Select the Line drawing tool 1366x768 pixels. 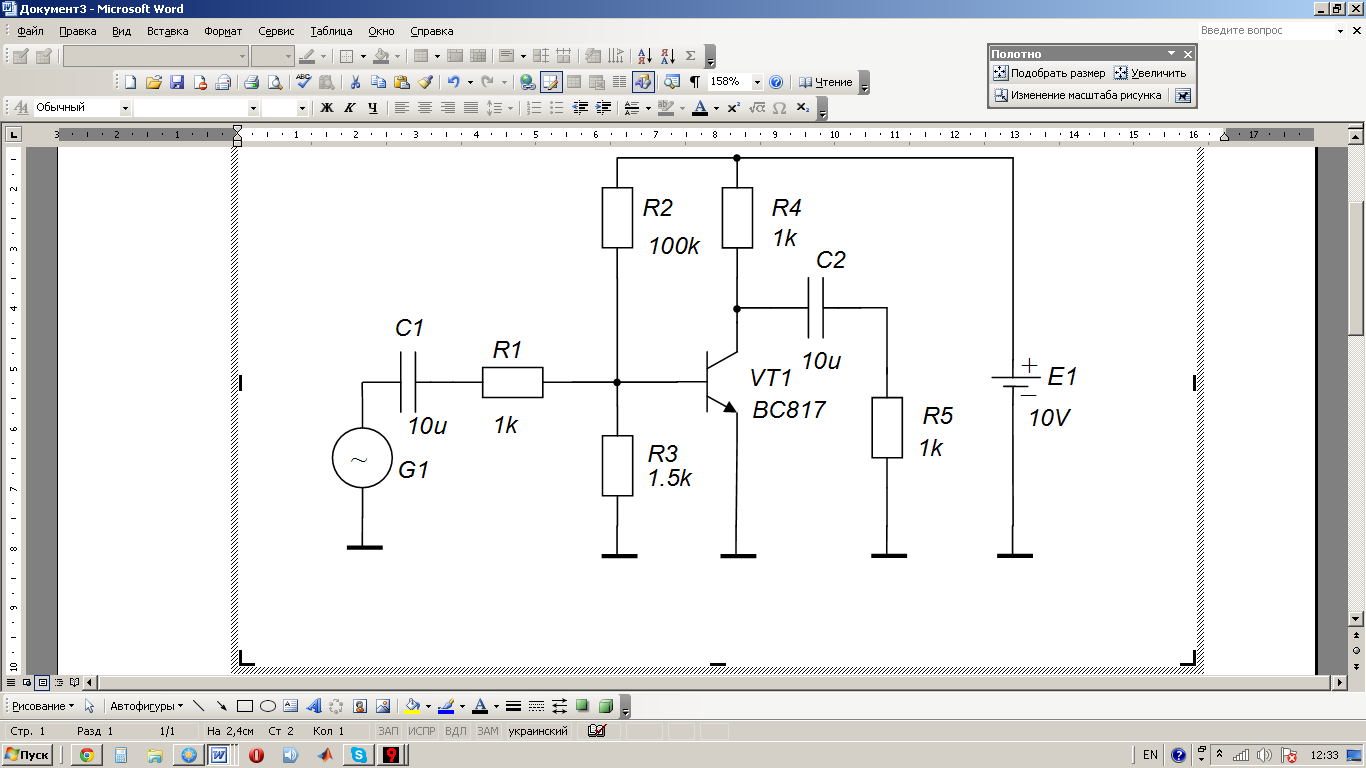tap(198, 706)
